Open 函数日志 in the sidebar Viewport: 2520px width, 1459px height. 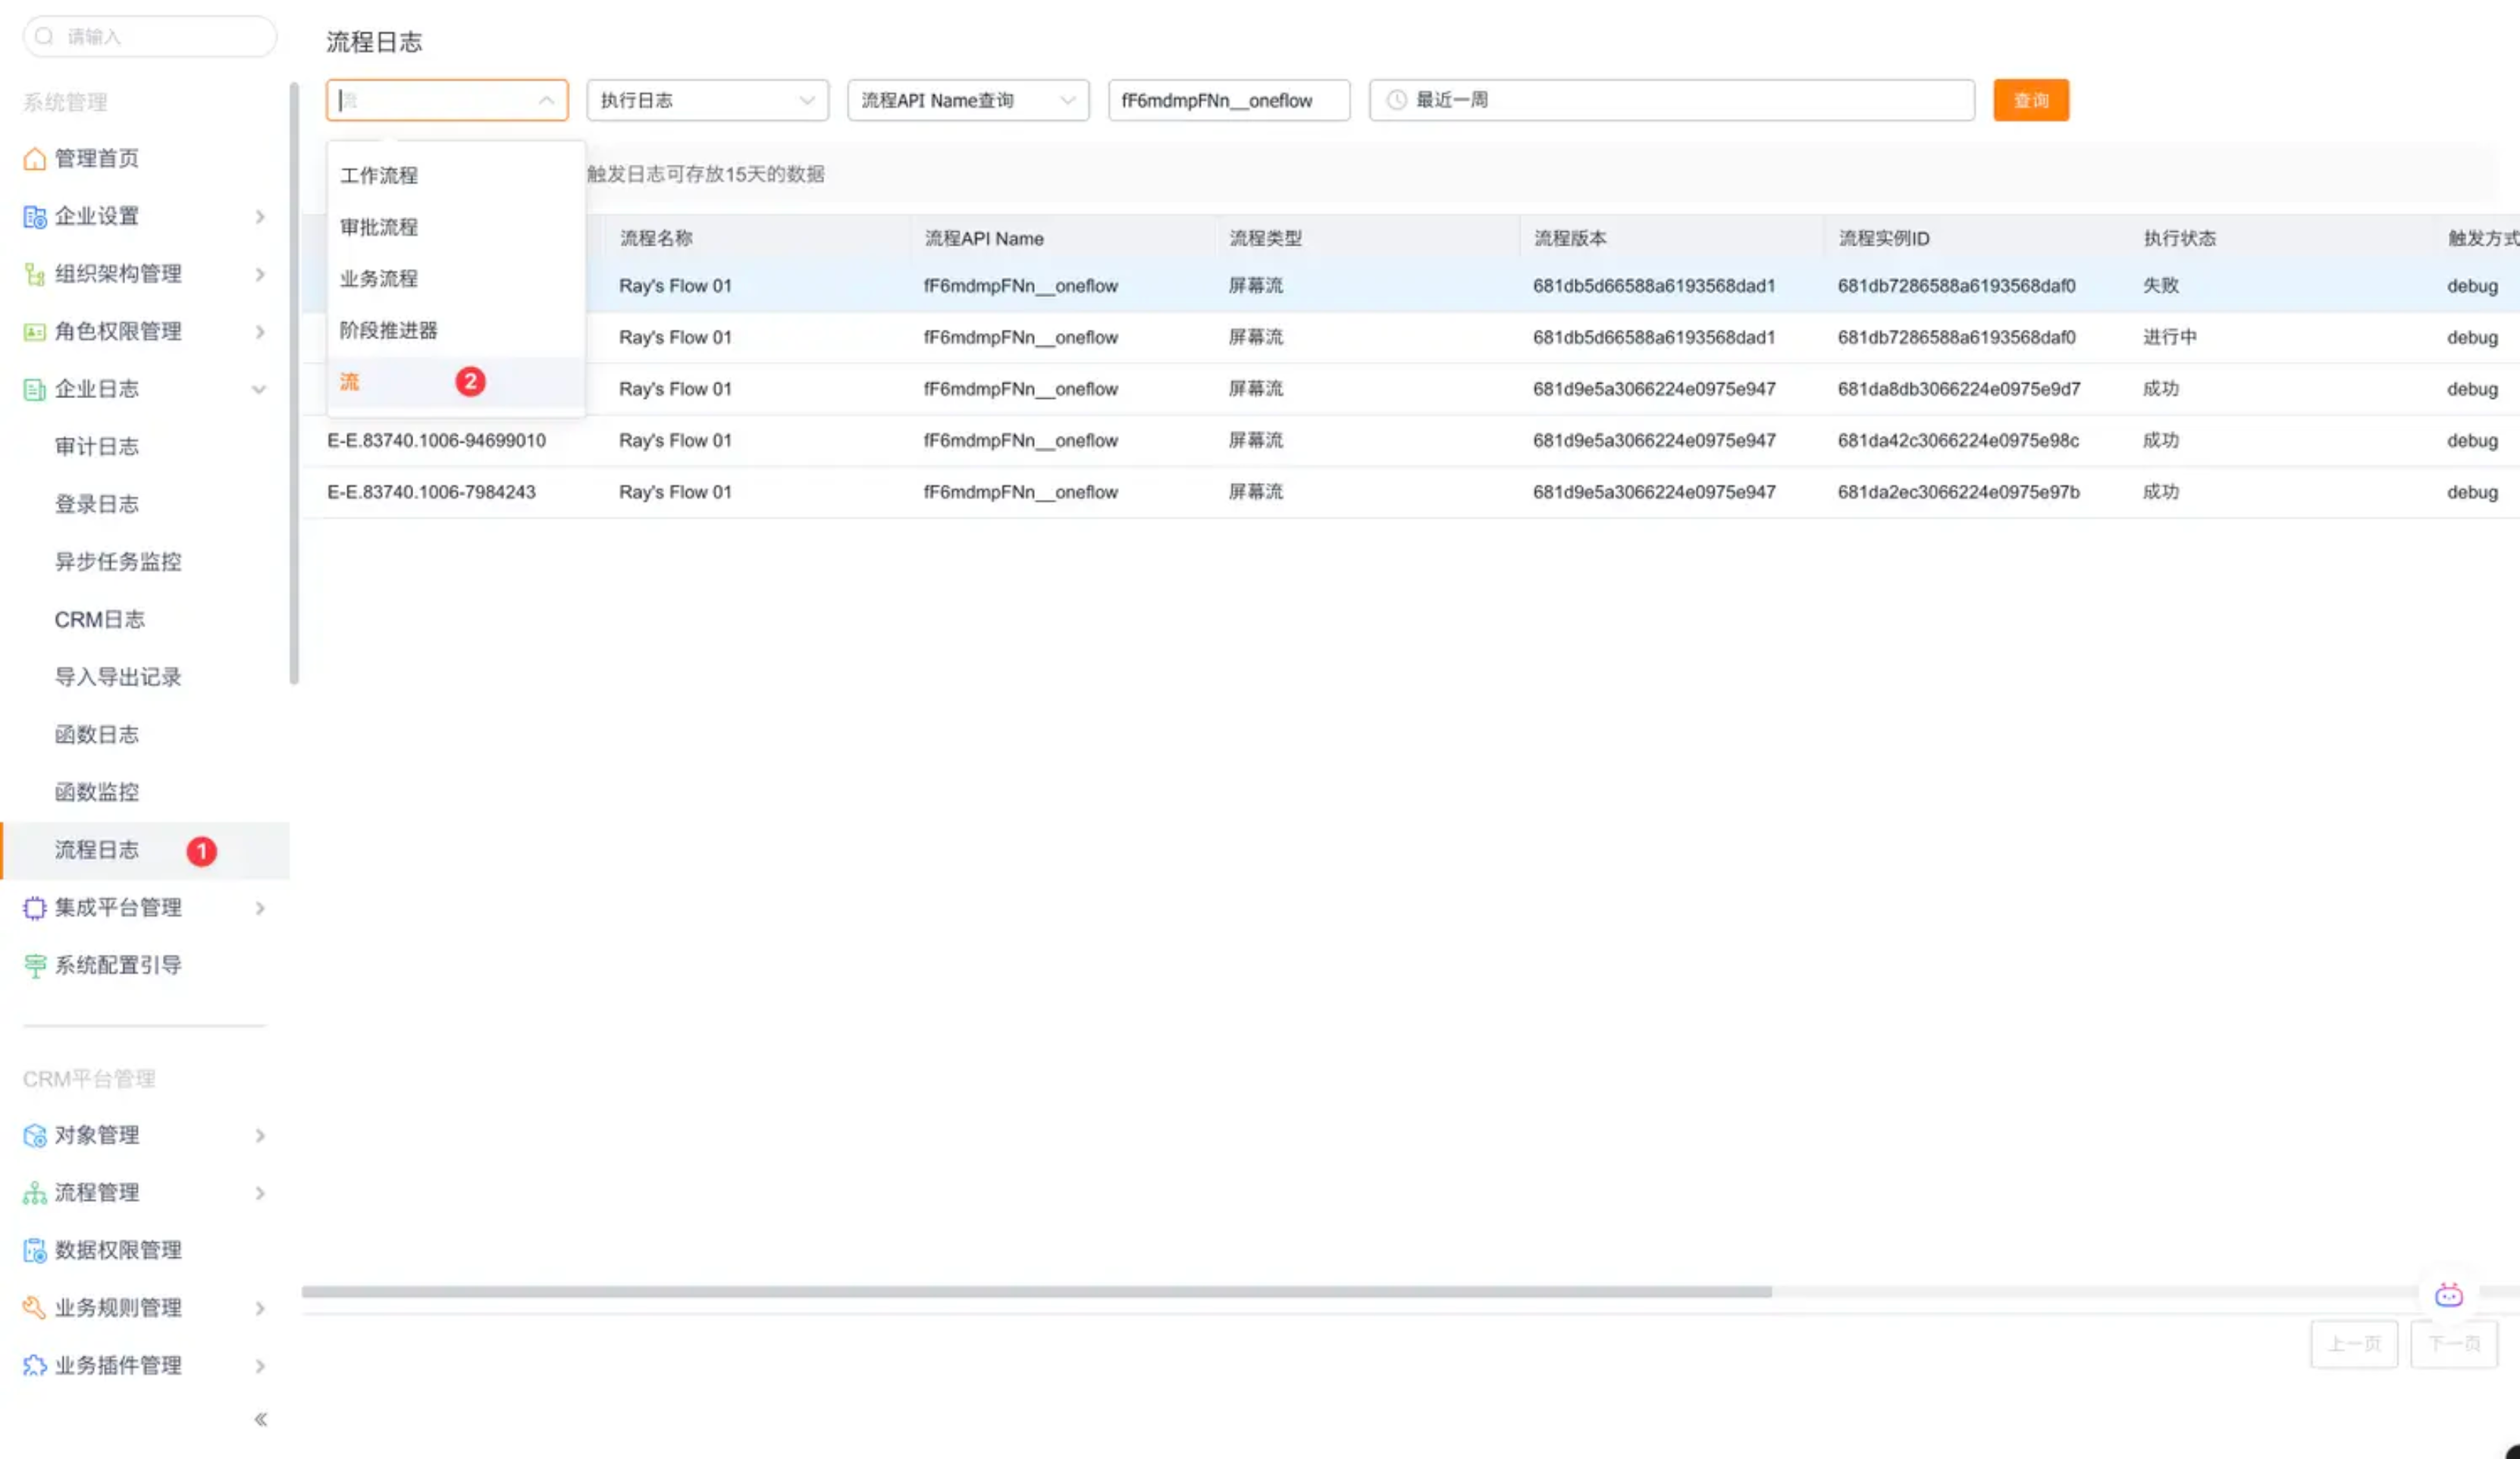pos(97,735)
